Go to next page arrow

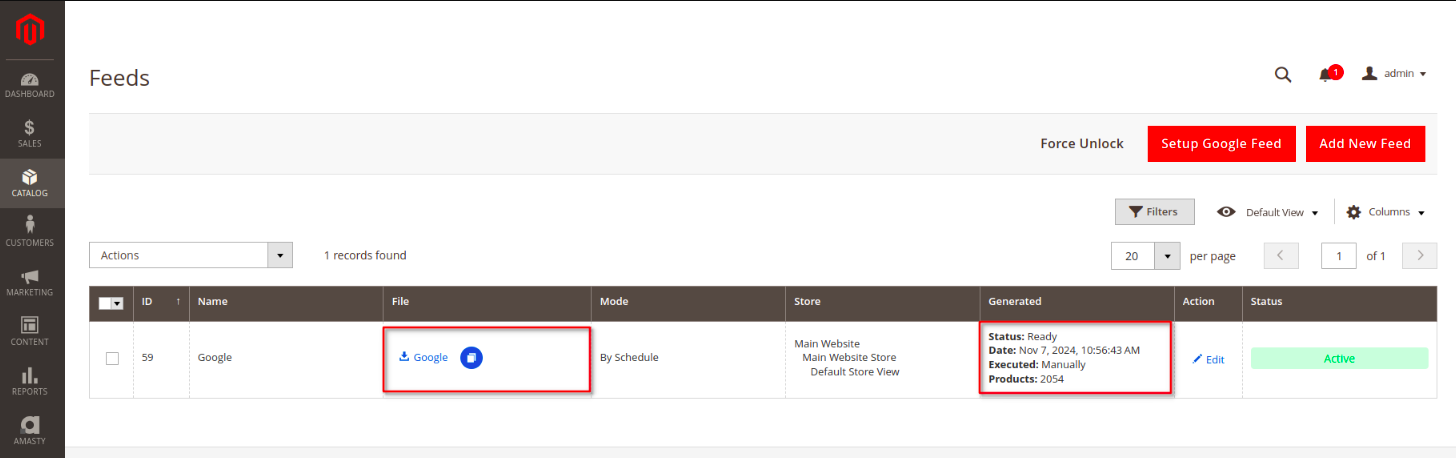coord(1419,256)
